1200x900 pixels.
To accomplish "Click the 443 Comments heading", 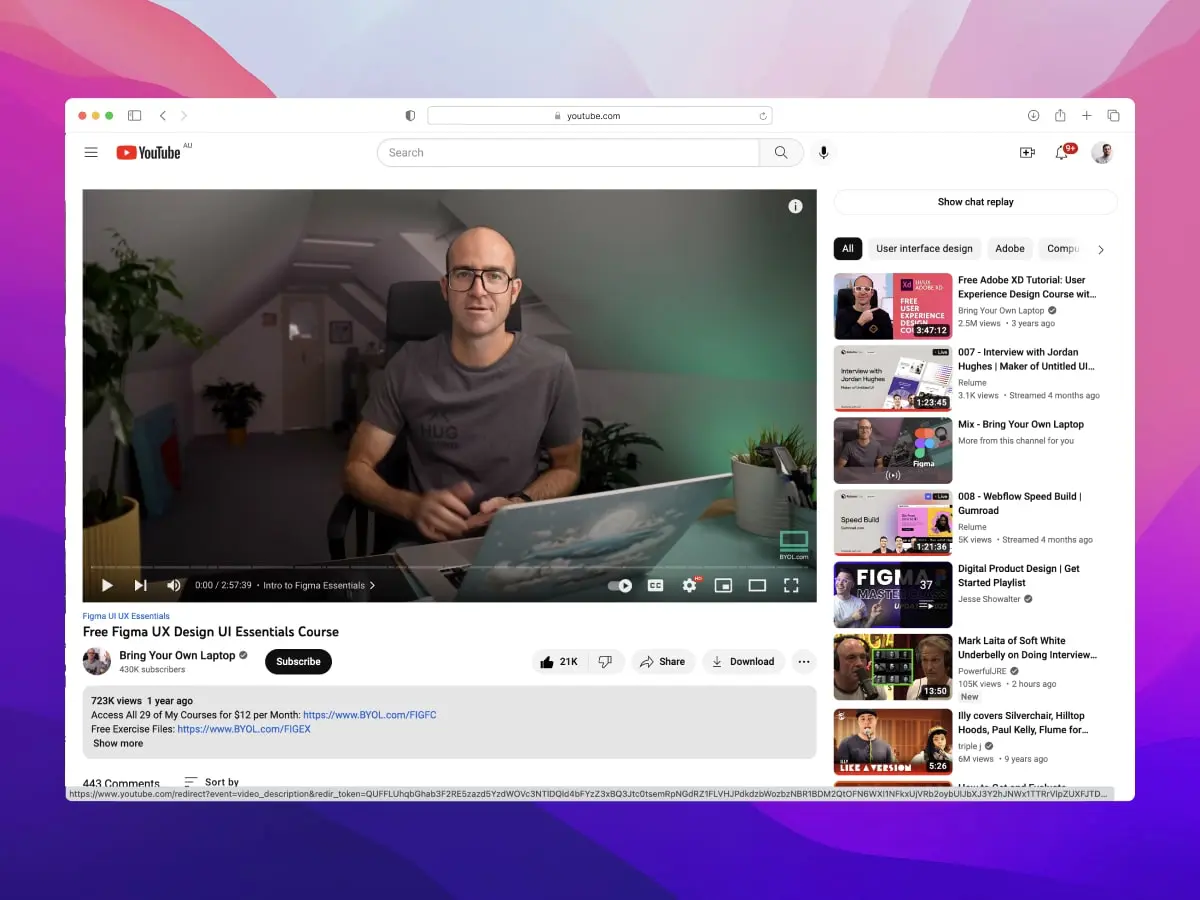I will point(121,783).
